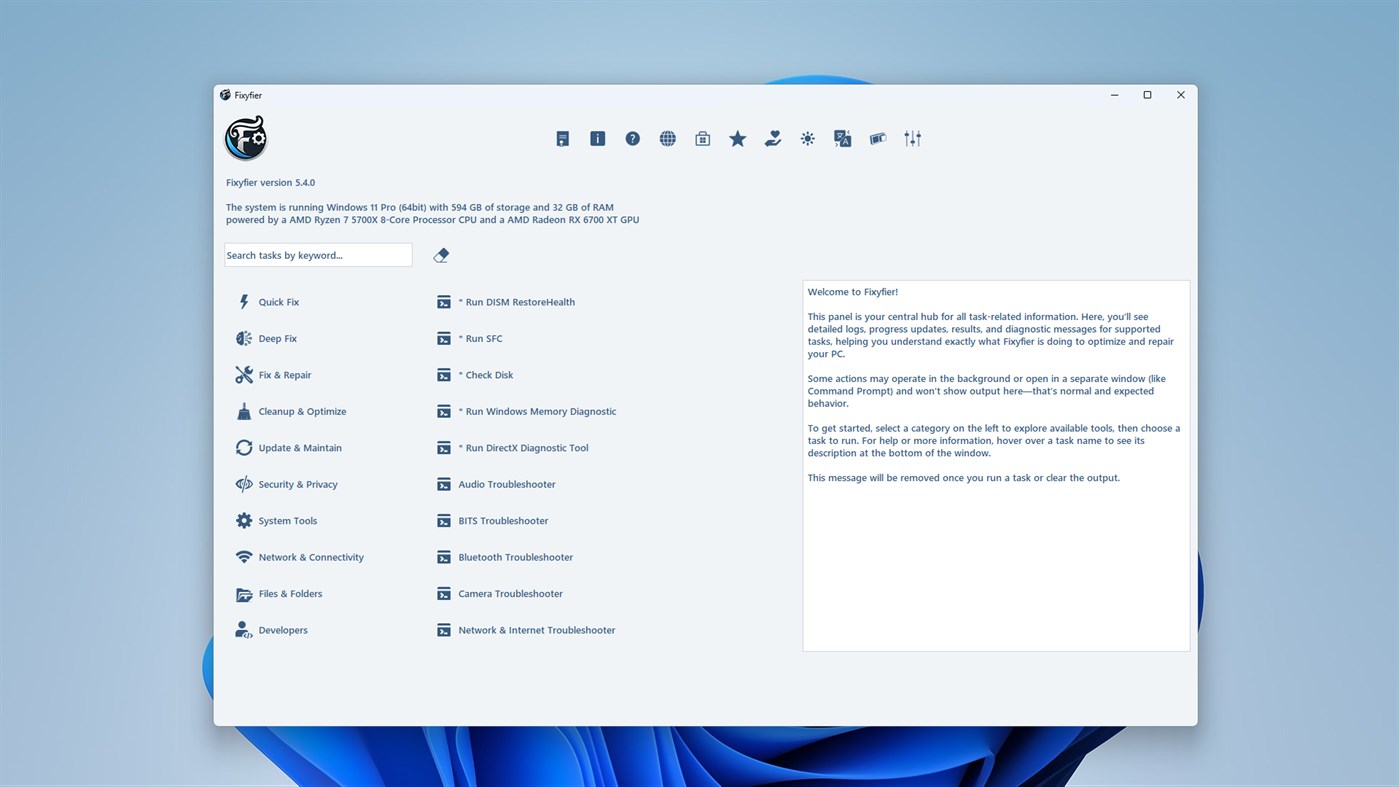Launch Network & Internet Troubleshooter
The height and width of the screenshot is (787, 1399).
coord(526,630)
